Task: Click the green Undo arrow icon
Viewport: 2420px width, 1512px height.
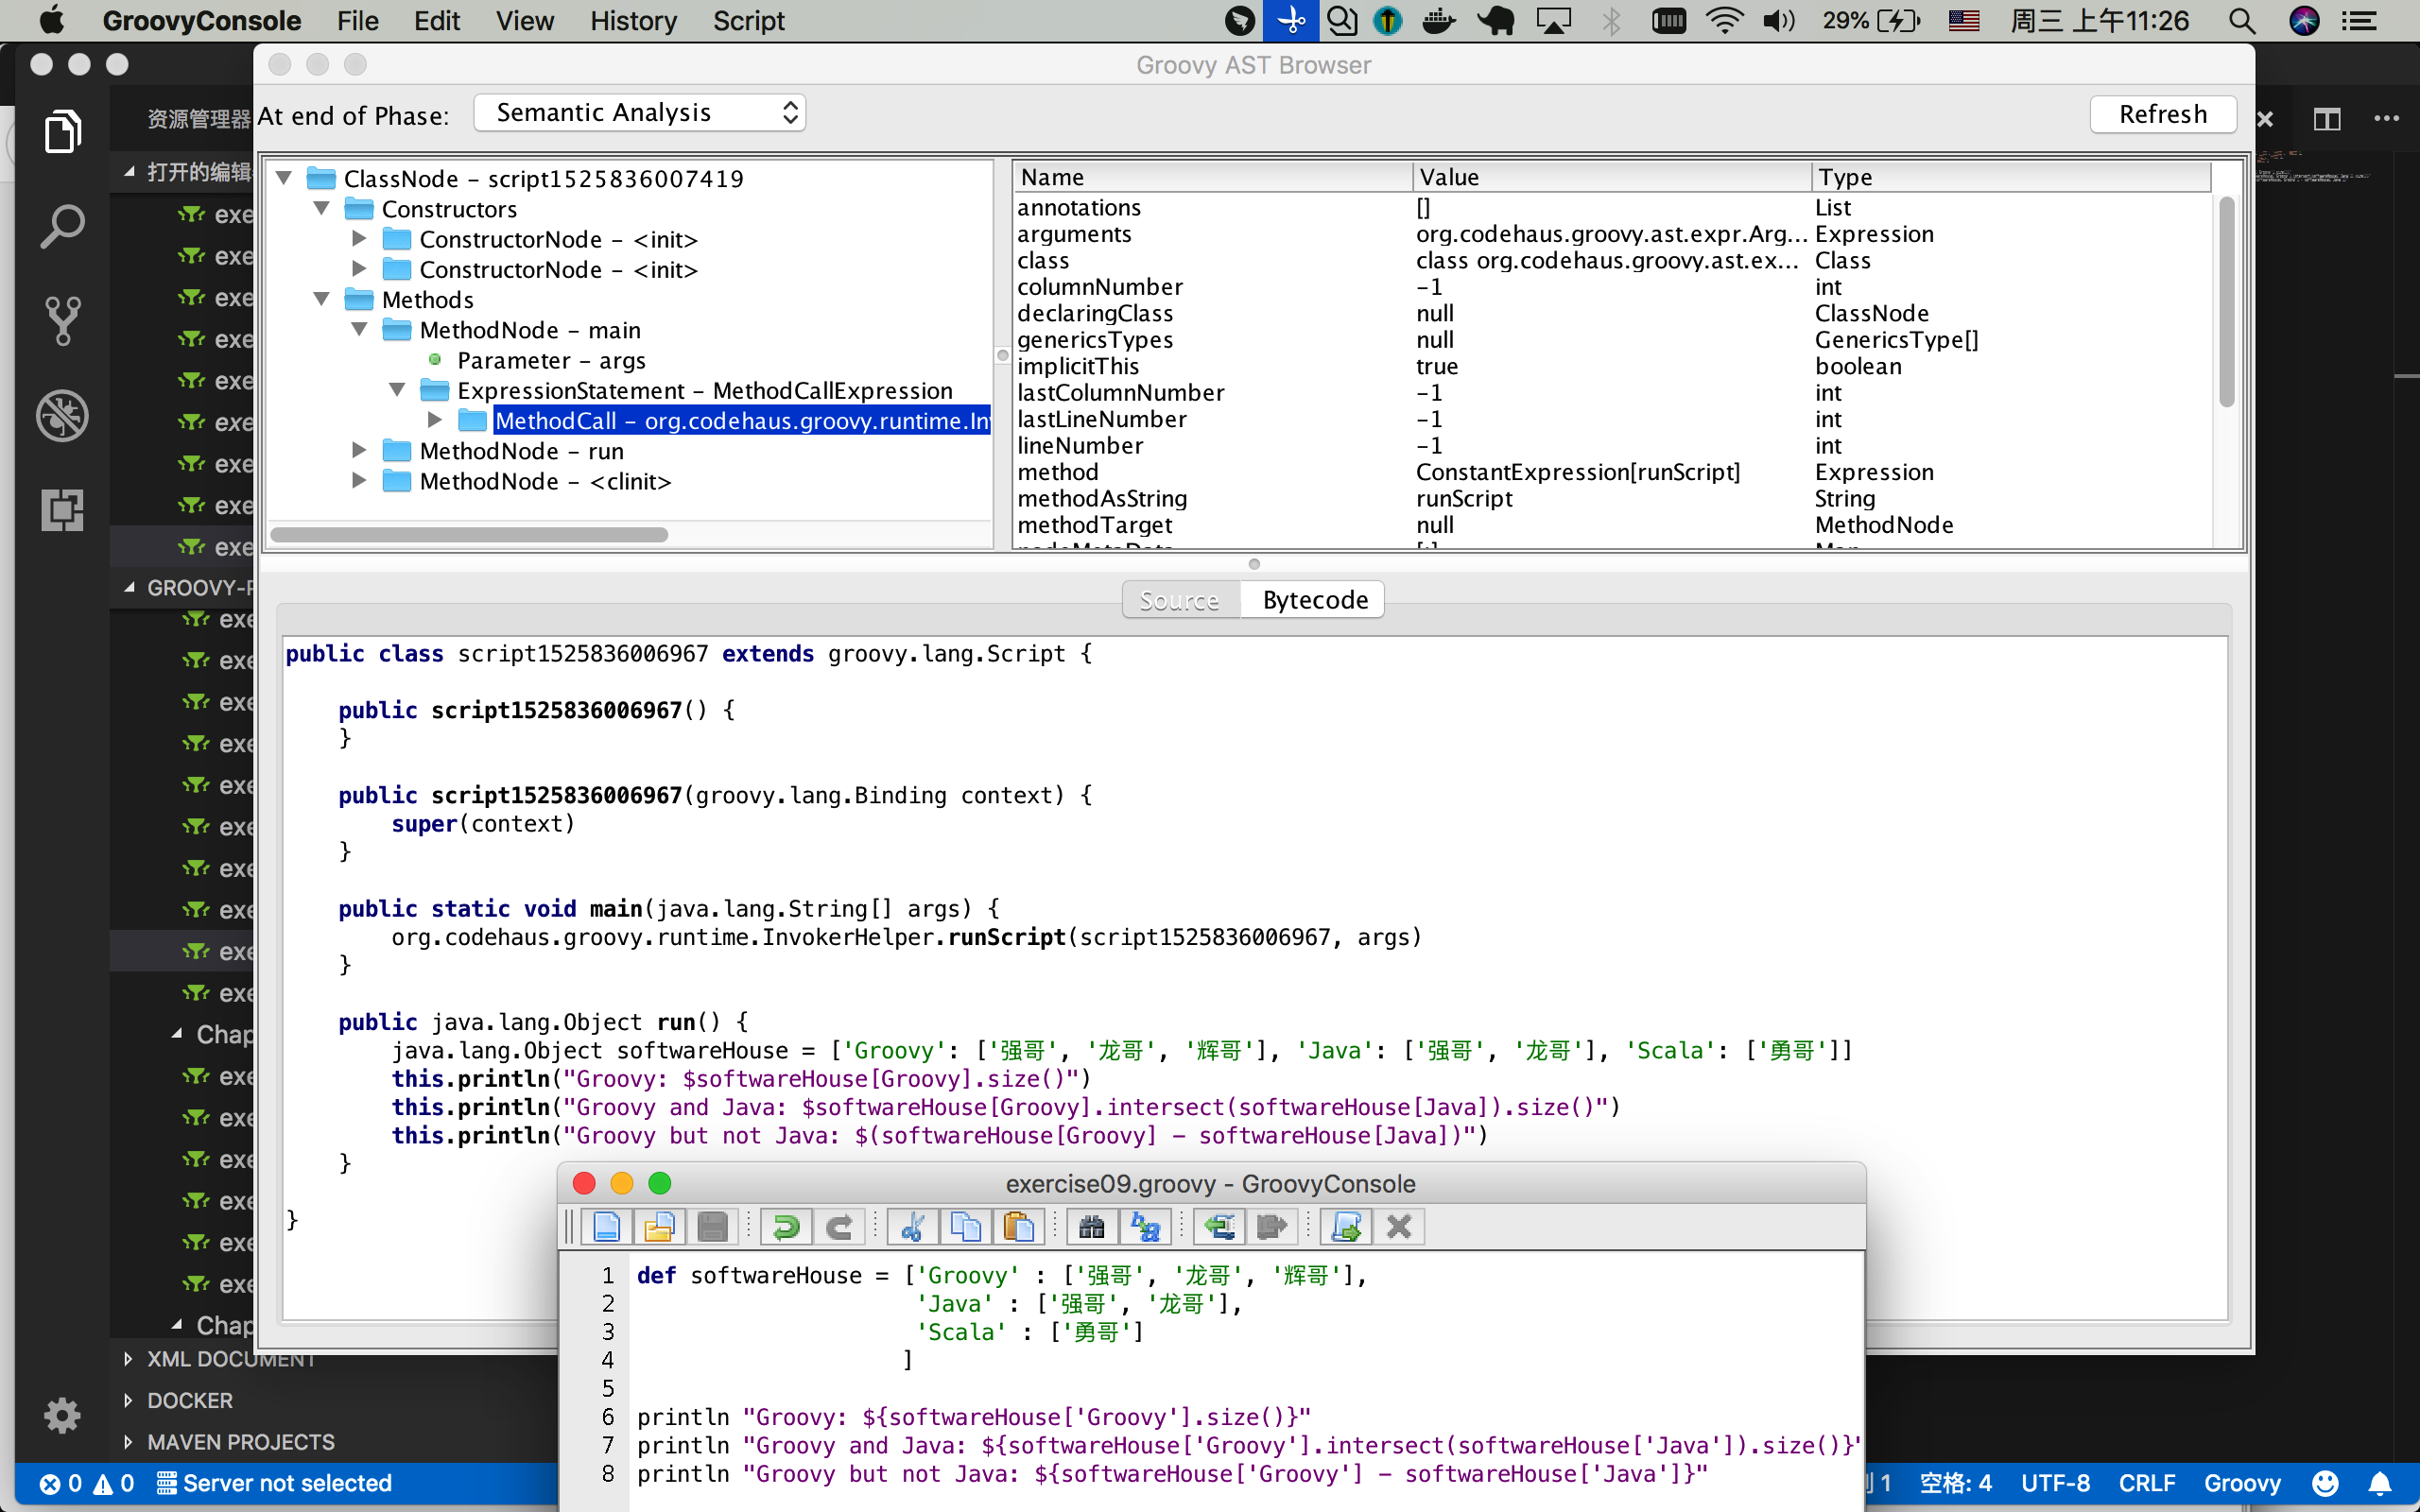Action: pos(786,1226)
